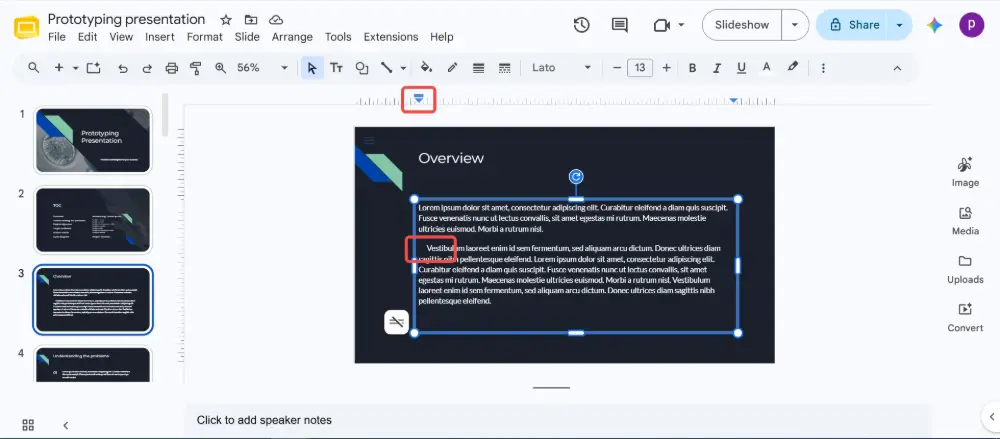The width and height of the screenshot is (1000, 439).
Task: Open the account avatar labeled p
Action: 971,25
